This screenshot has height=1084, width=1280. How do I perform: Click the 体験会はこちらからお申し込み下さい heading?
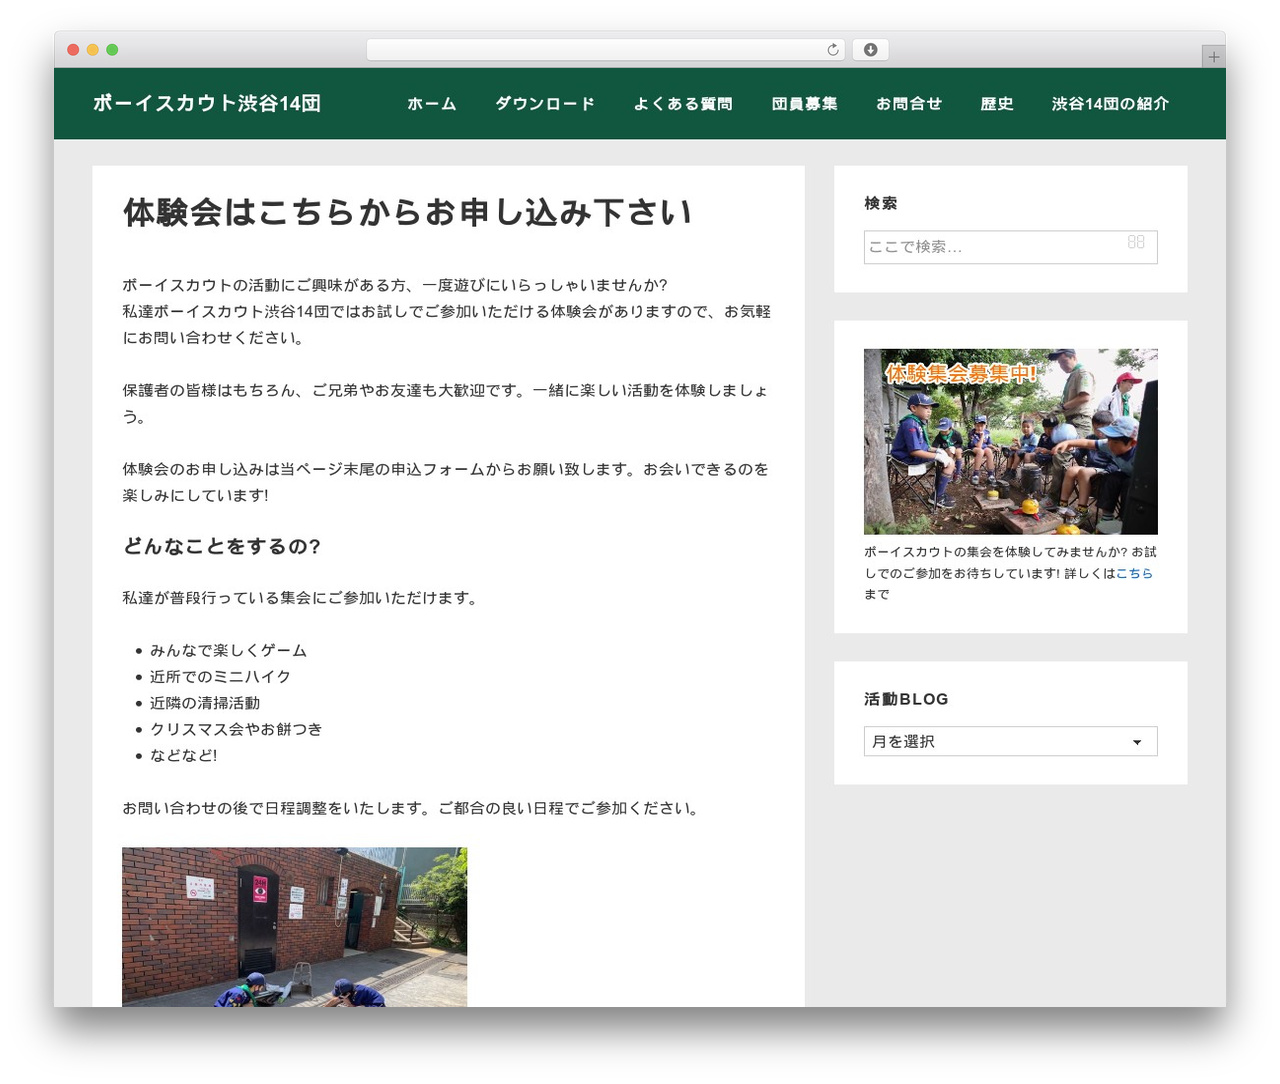[407, 213]
